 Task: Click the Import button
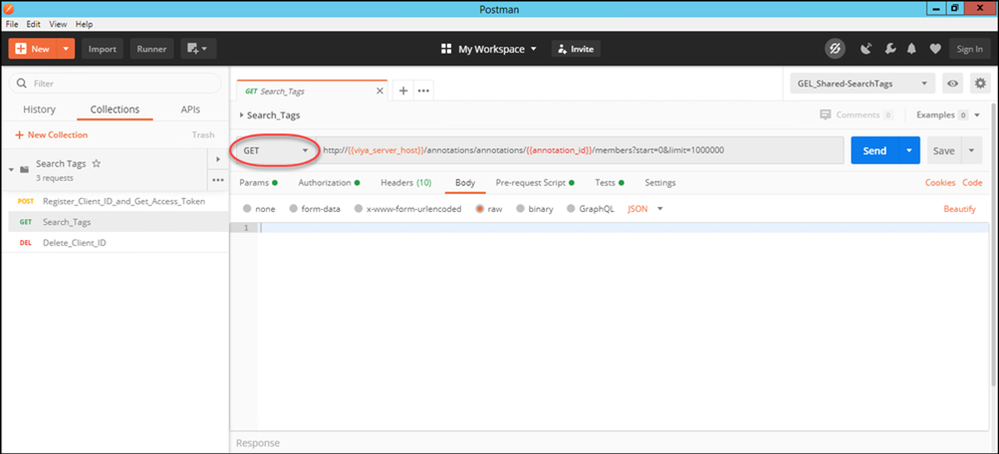click(103, 49)
